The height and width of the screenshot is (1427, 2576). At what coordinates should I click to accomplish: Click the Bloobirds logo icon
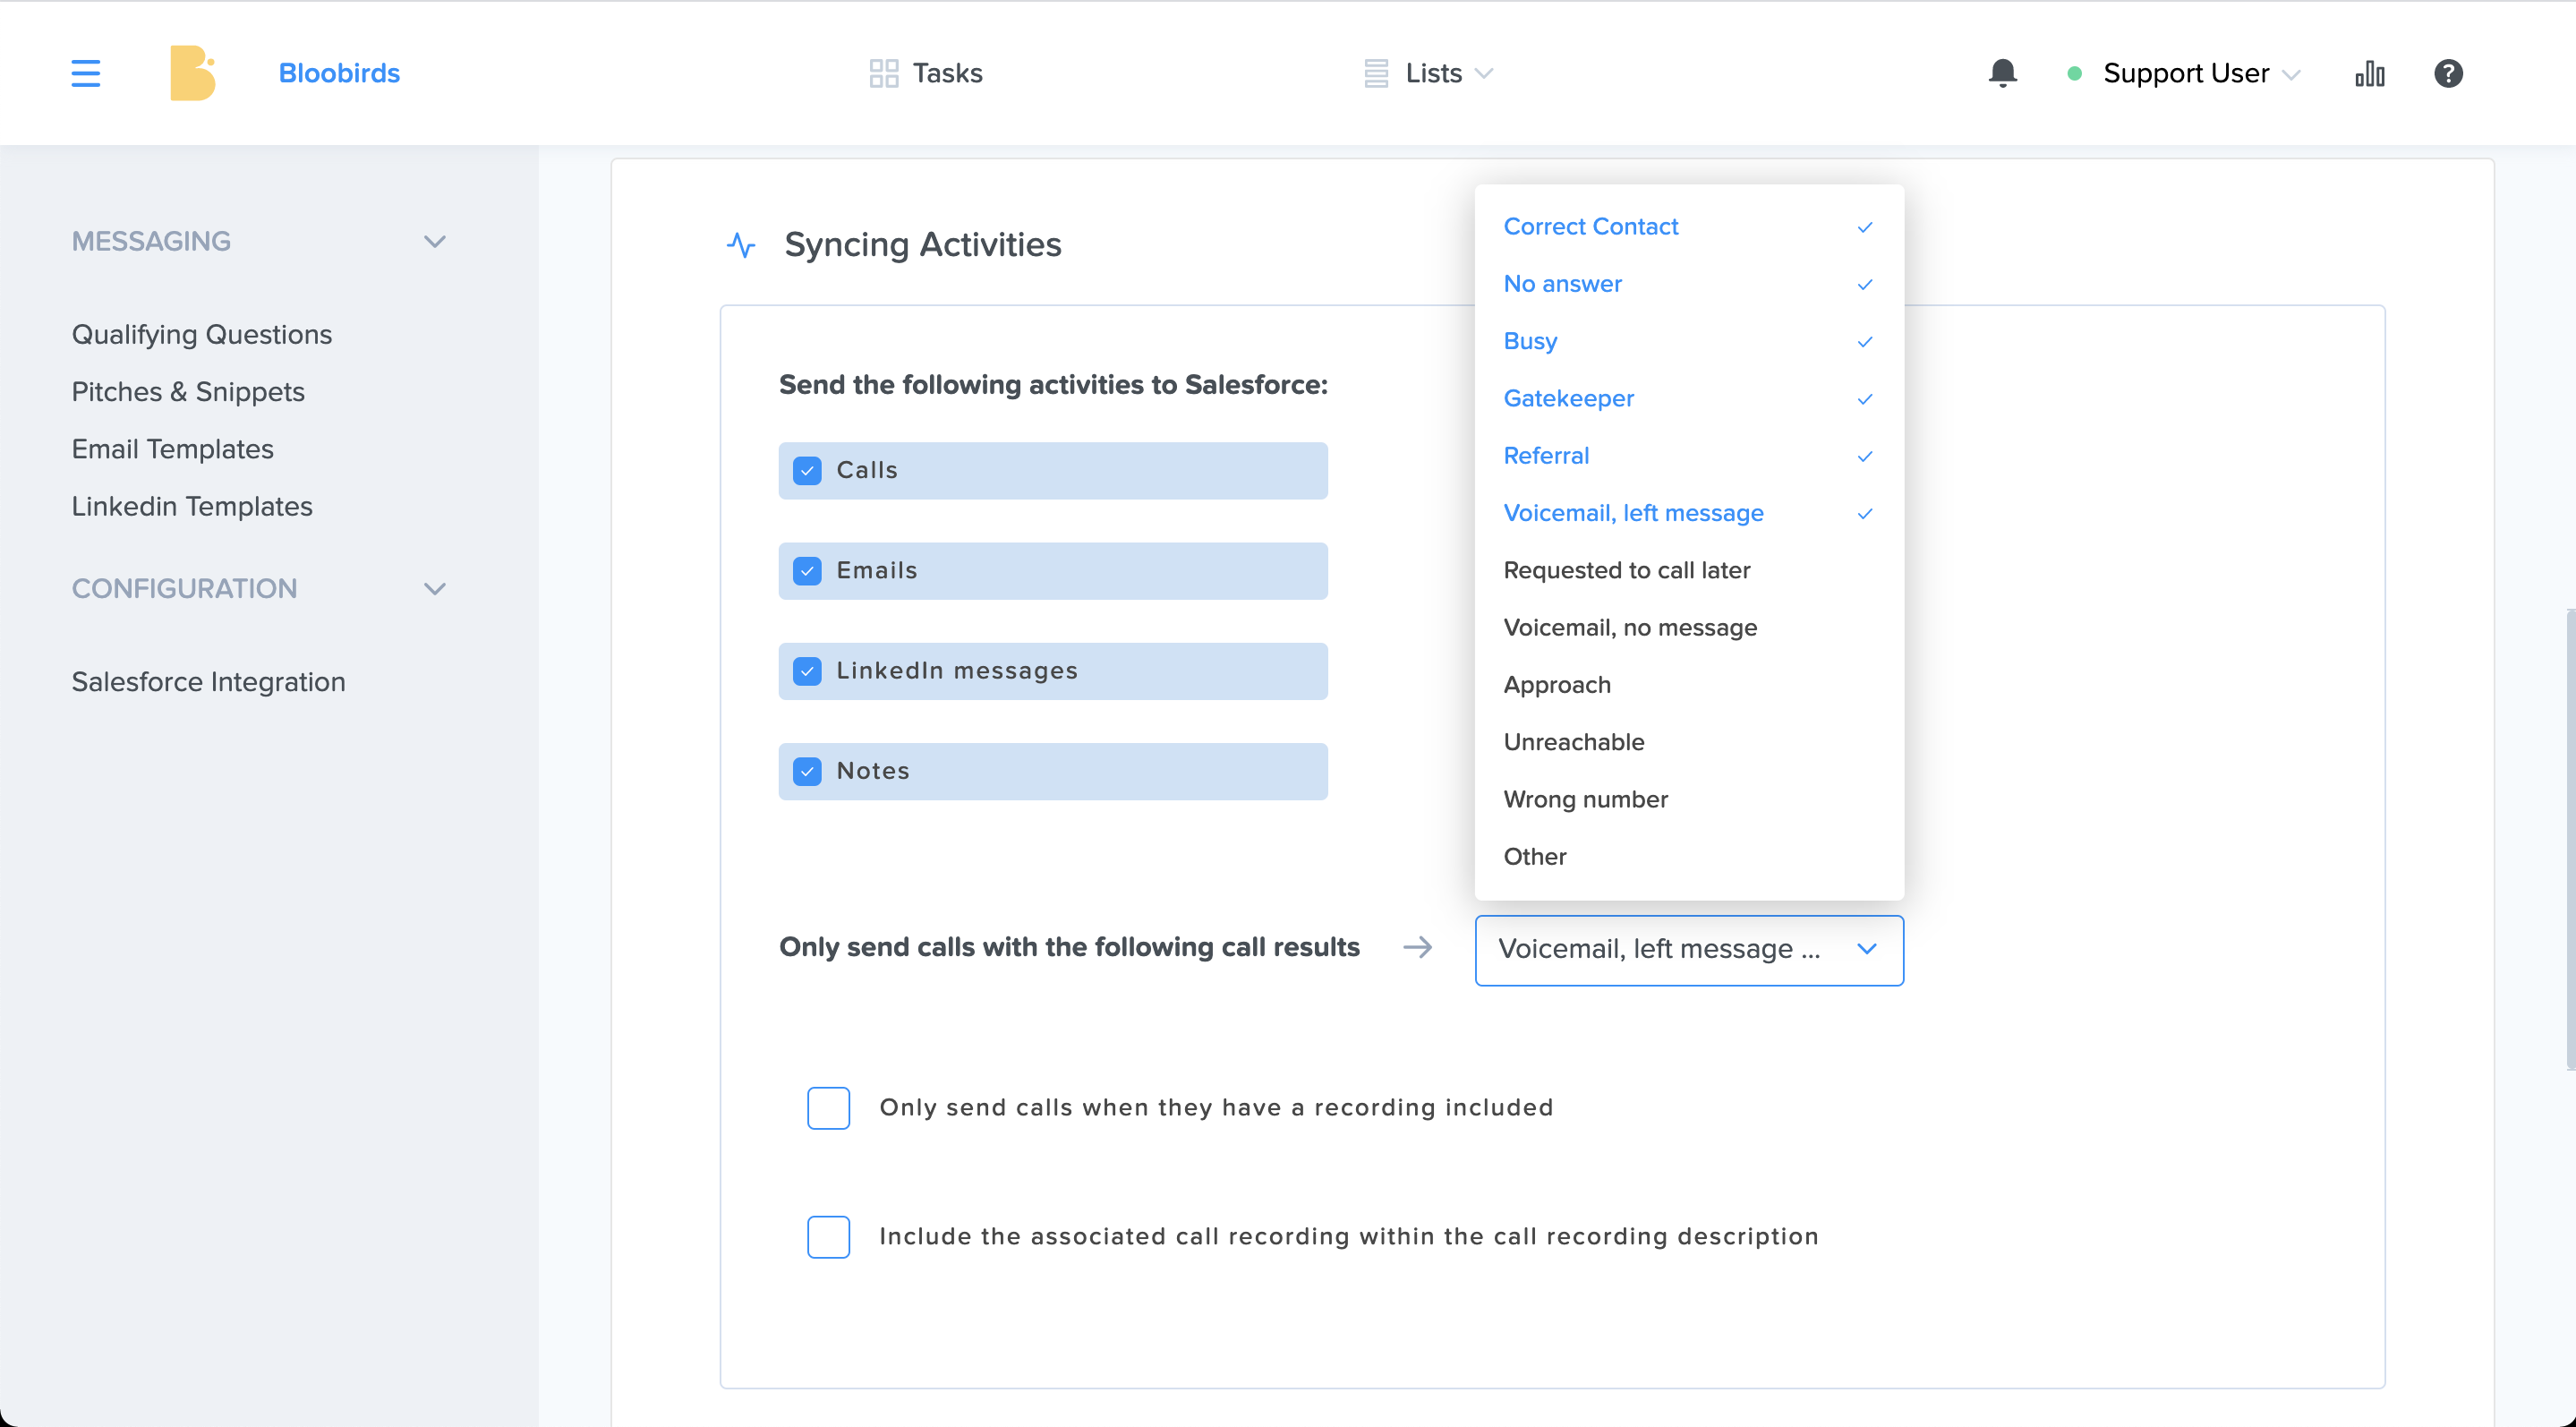tap(192, 73)
